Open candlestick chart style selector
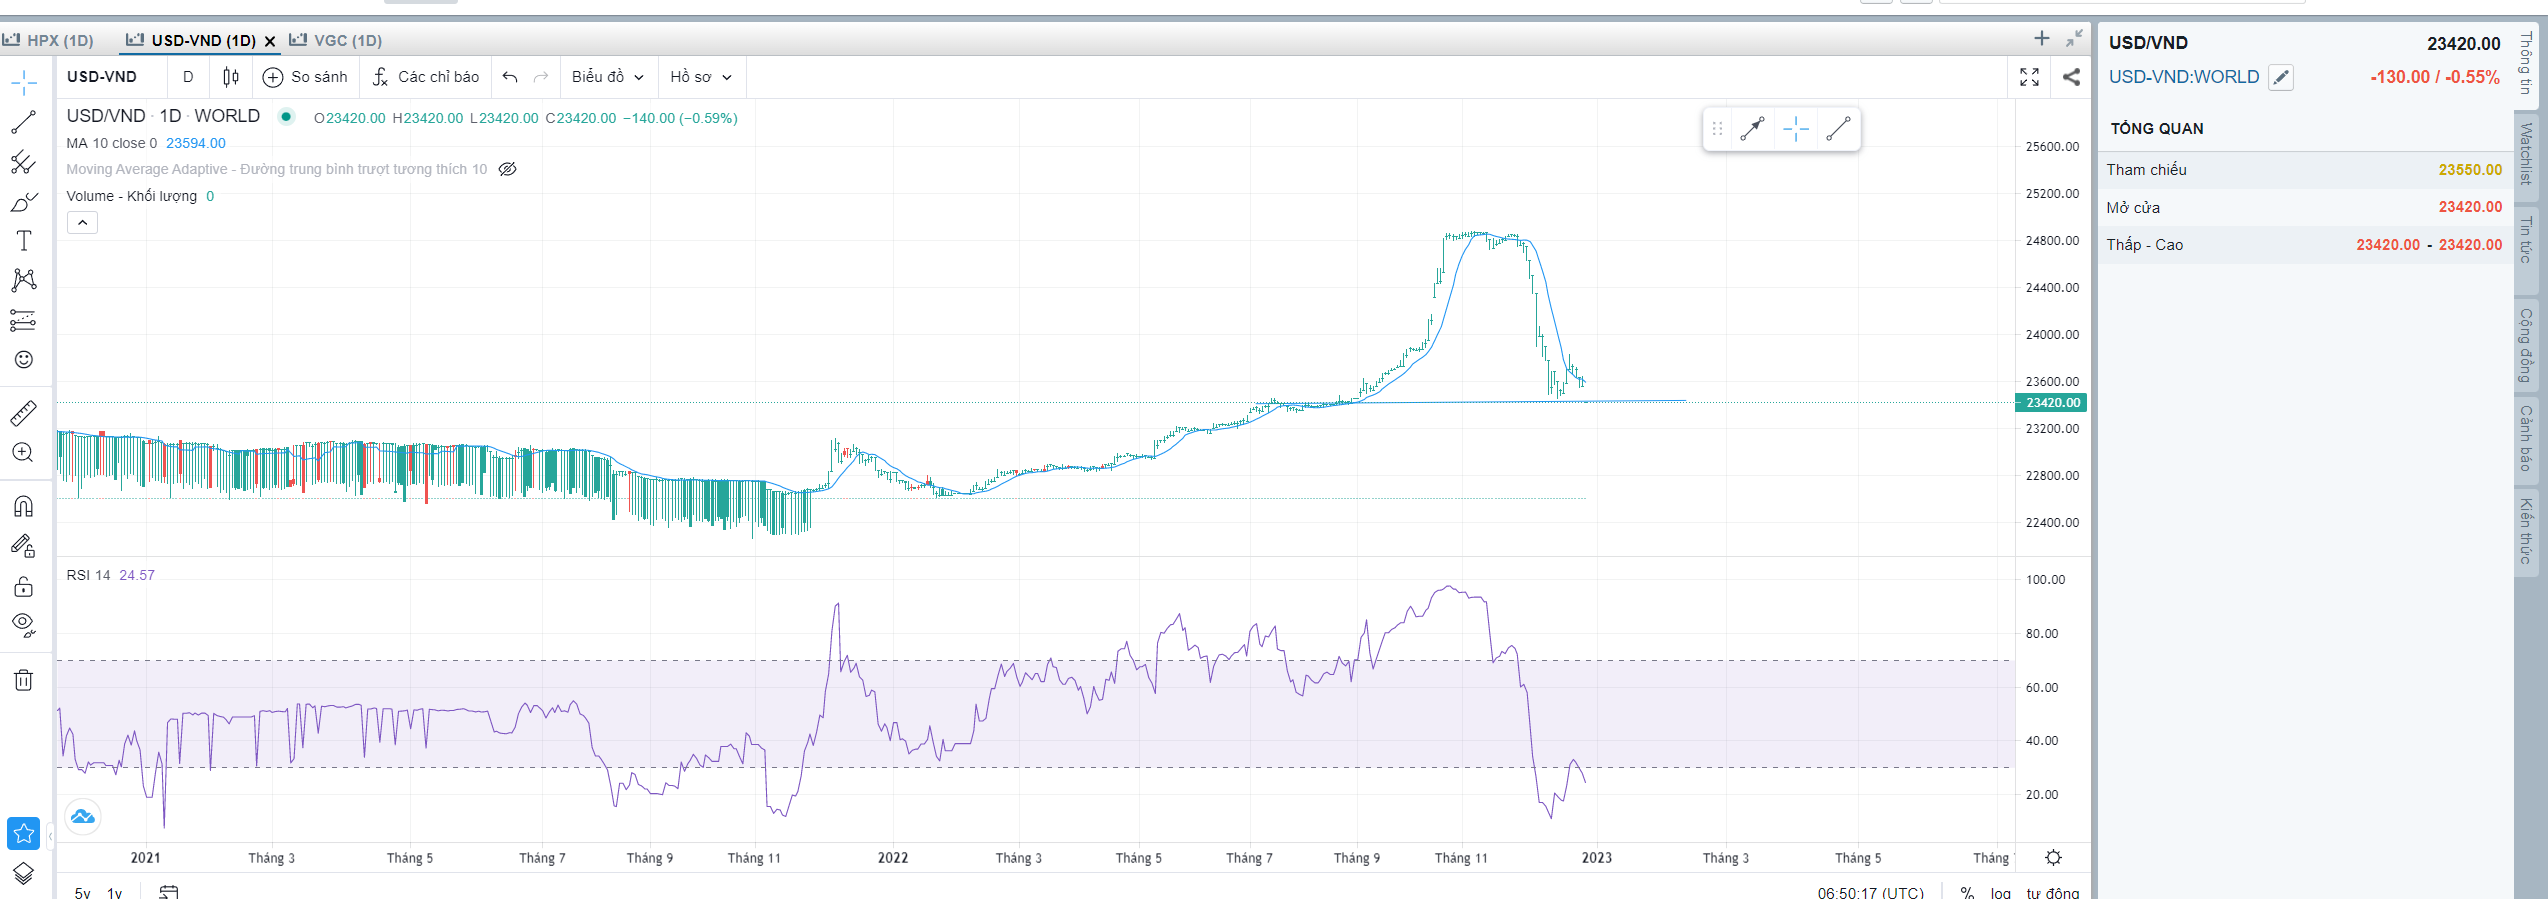The height and width of the screenshot is (899, 2548). coord(231,77)
